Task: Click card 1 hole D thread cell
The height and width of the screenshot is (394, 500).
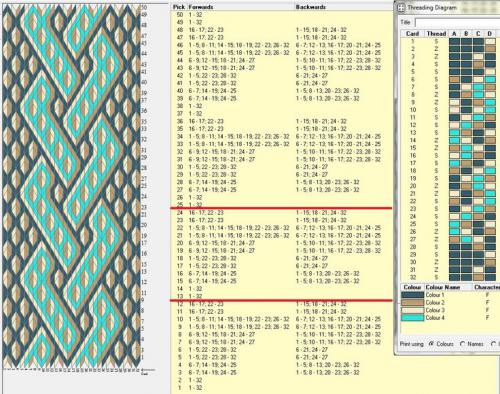Action: point(490,42)
